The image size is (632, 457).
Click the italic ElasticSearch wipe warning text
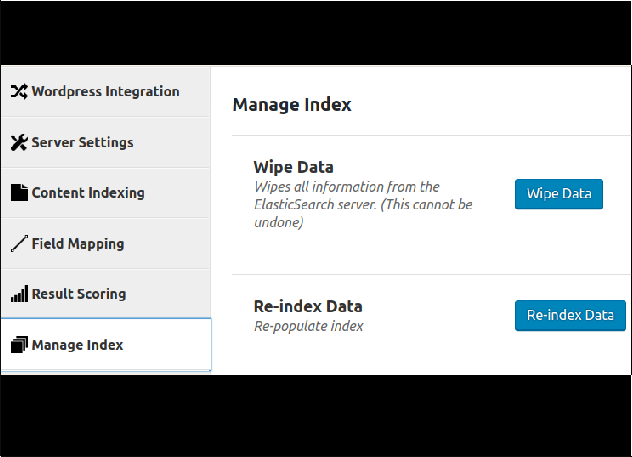coord(363,205)
